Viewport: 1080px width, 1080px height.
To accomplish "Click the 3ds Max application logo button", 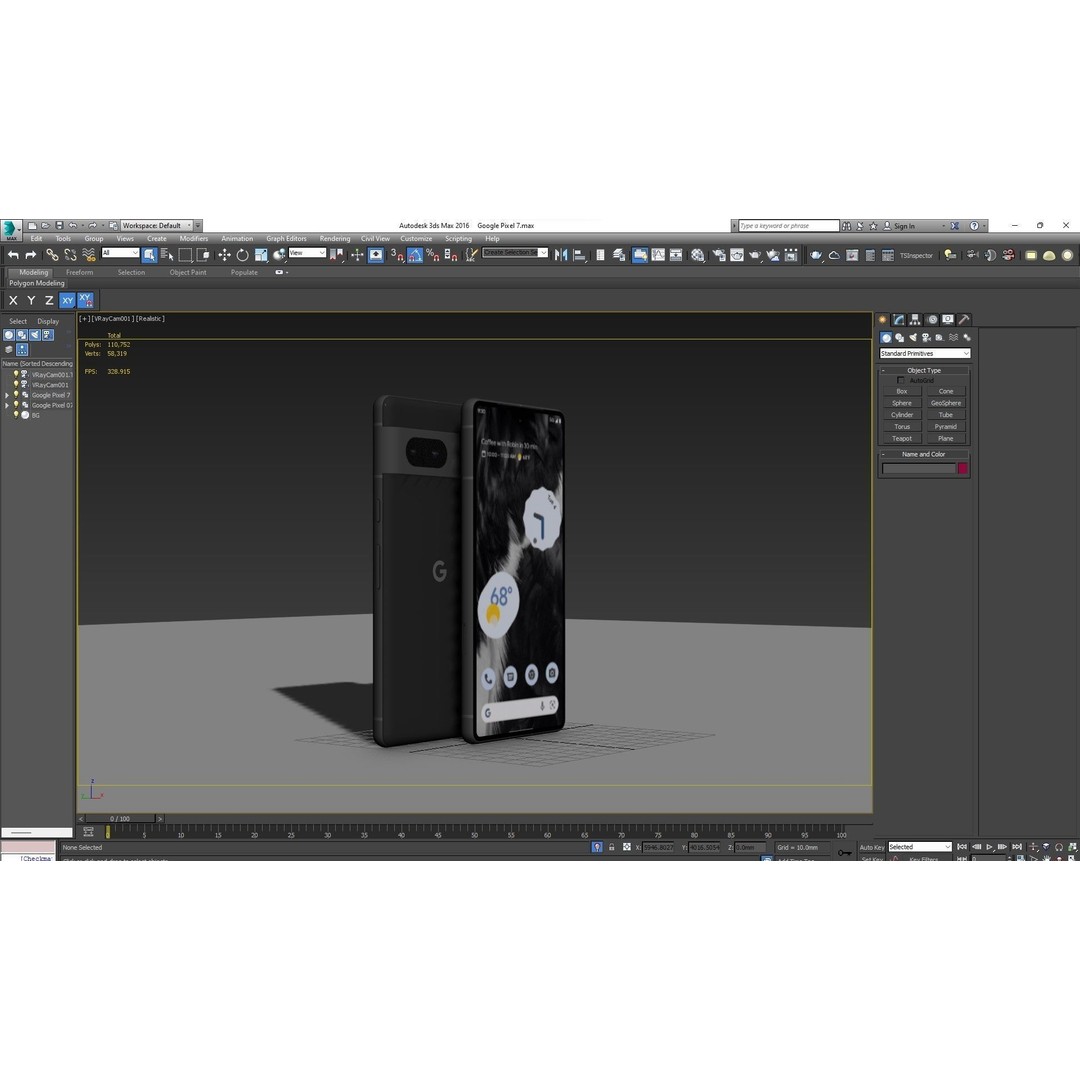I will [11, 230].
